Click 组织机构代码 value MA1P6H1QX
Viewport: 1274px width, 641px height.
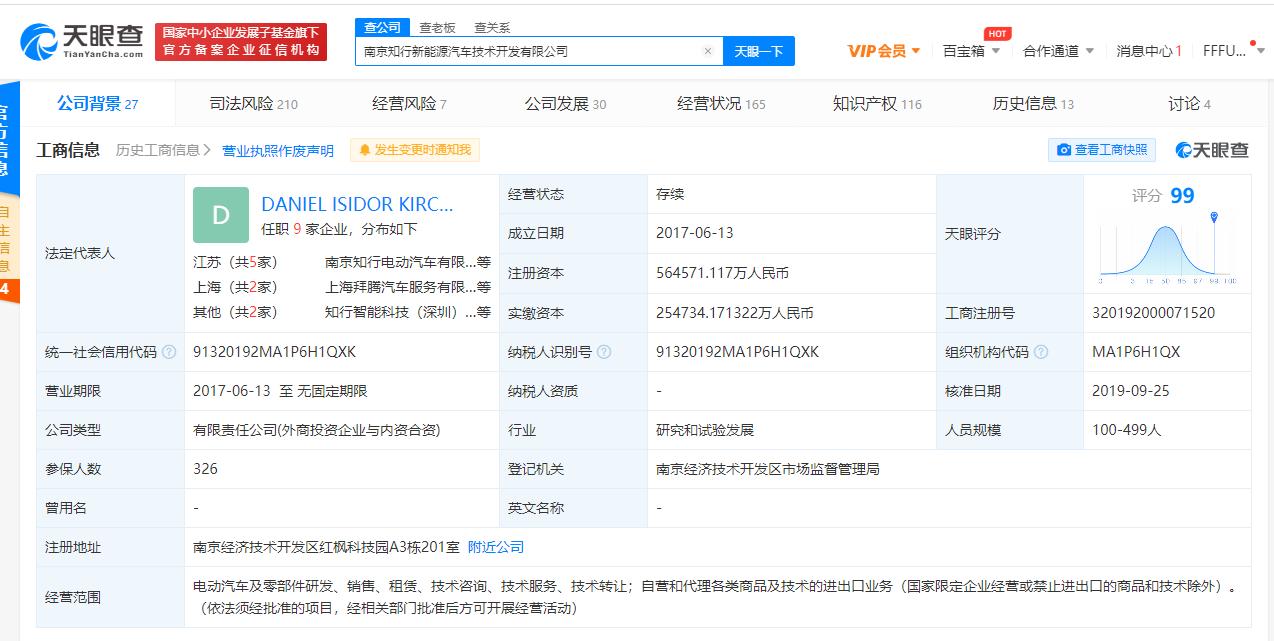point(1136,352)
